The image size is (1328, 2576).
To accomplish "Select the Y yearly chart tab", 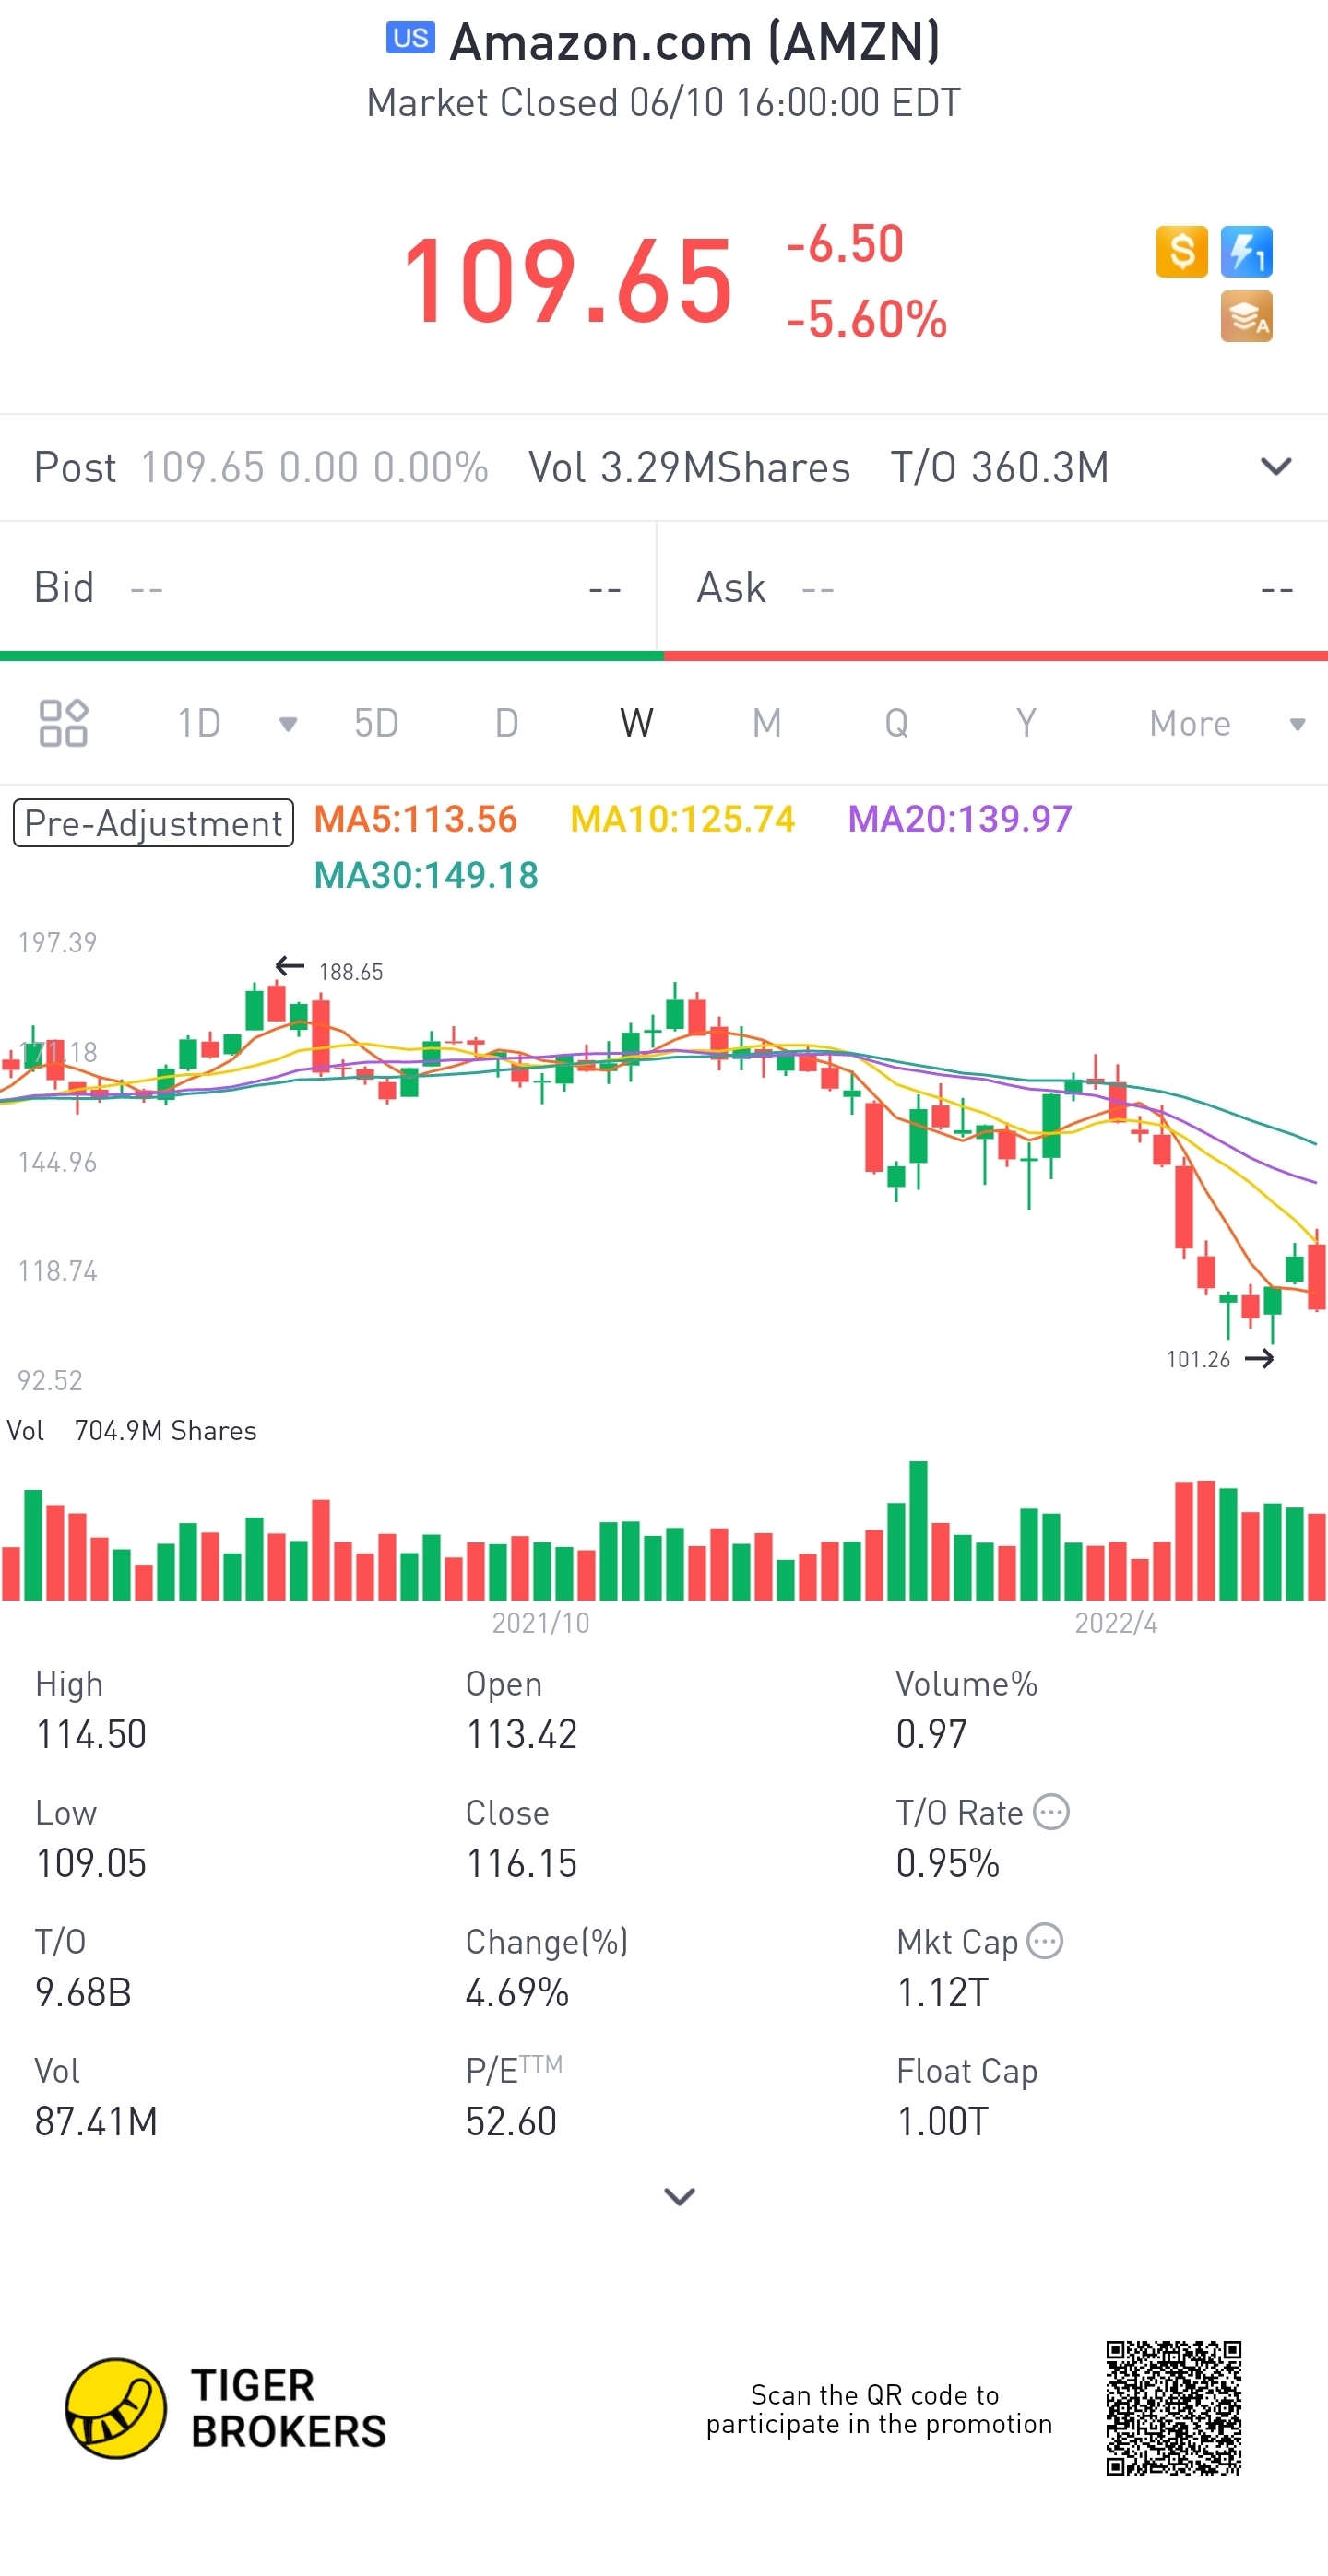I will pos(1026,723).
